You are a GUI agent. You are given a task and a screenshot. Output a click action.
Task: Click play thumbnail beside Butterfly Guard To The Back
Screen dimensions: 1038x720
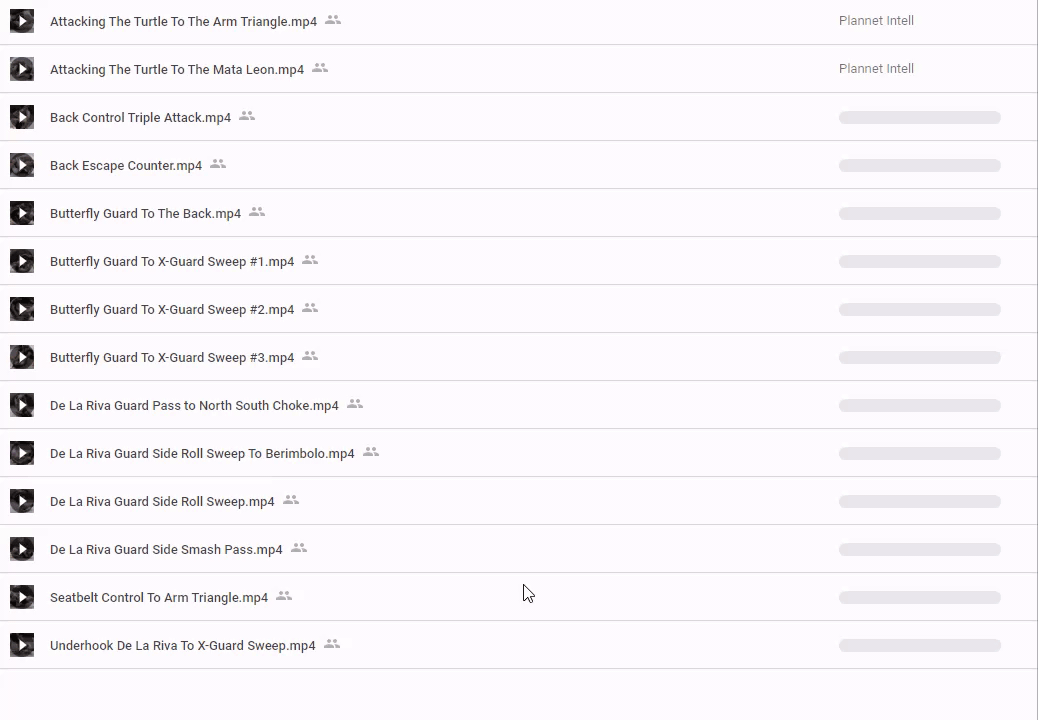click(x=22, y=213)
